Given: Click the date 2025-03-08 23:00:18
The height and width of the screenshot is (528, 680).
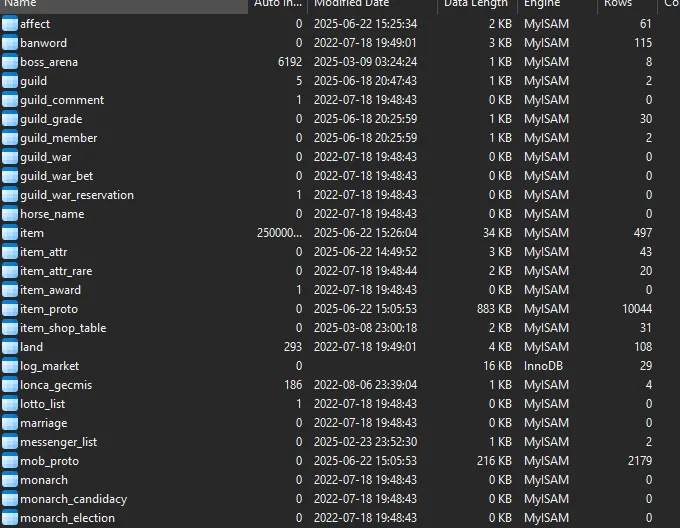Looking at the screenshot, I should [x=365, y=328].
